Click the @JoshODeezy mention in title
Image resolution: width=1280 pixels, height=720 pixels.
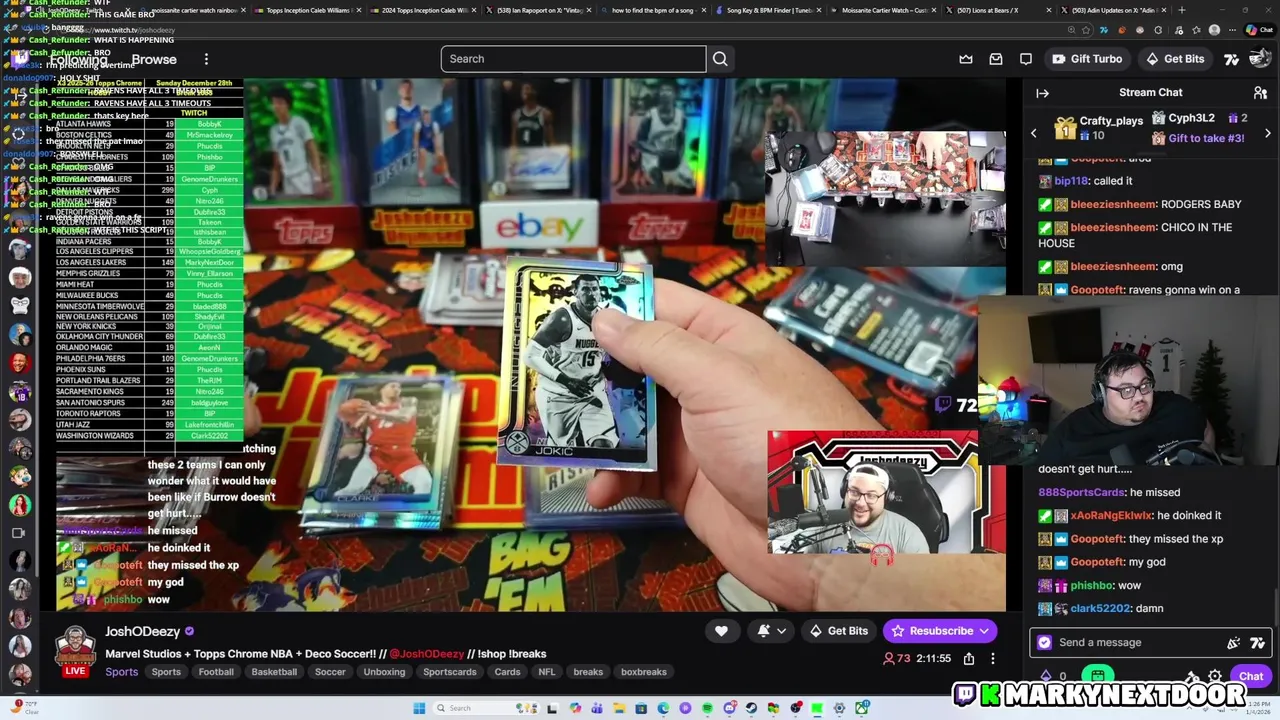(x=427, y=654)
